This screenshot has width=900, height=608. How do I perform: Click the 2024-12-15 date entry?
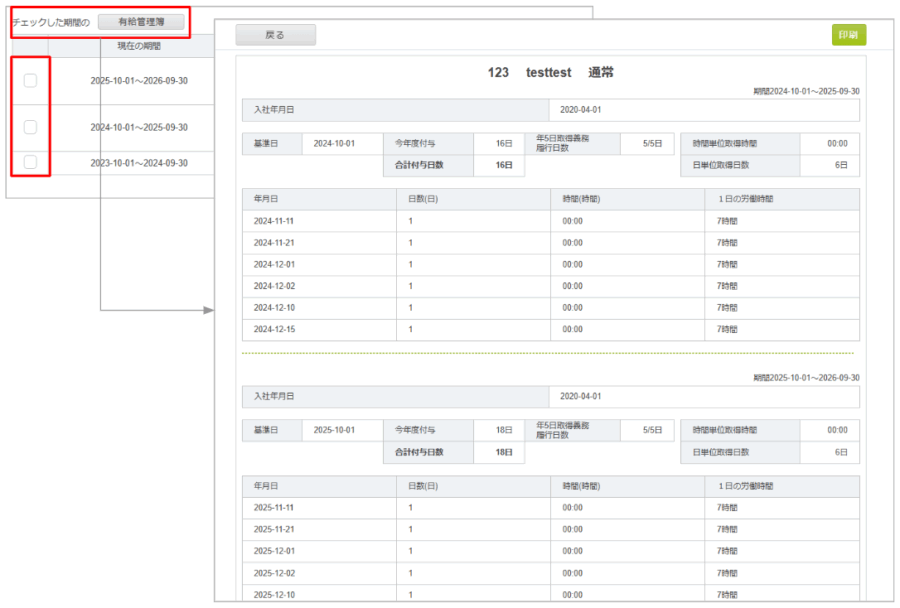click(274, 330)
